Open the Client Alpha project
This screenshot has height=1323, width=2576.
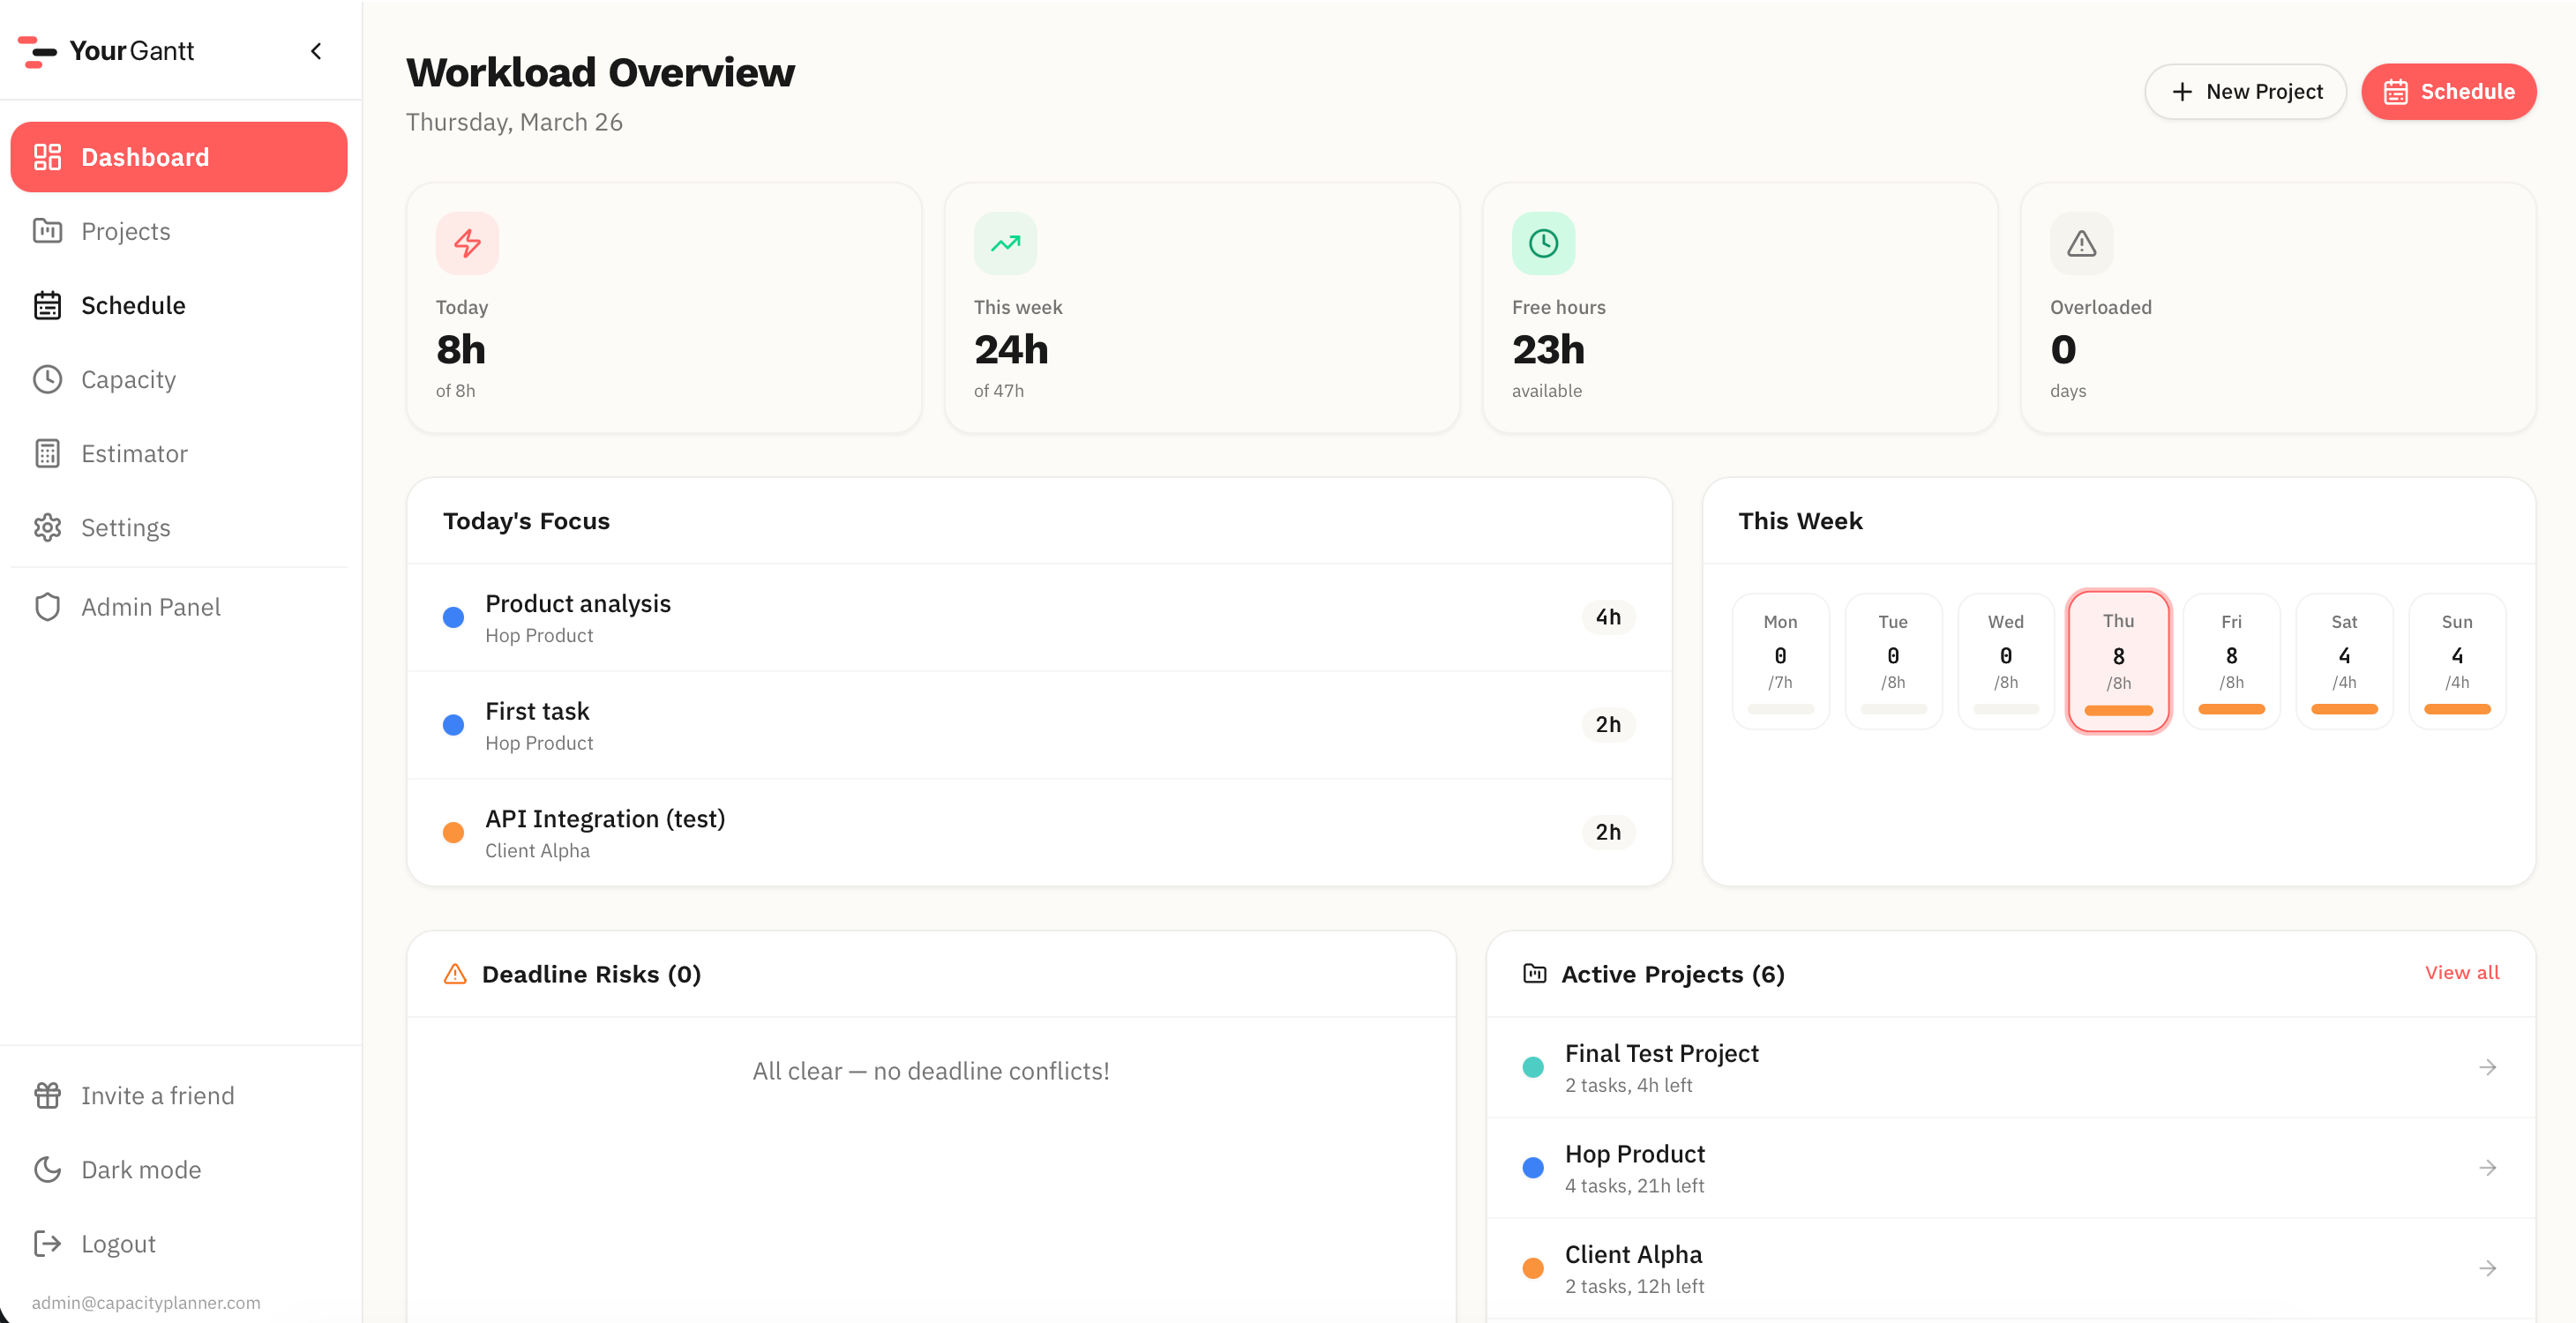[2011, 1268]
